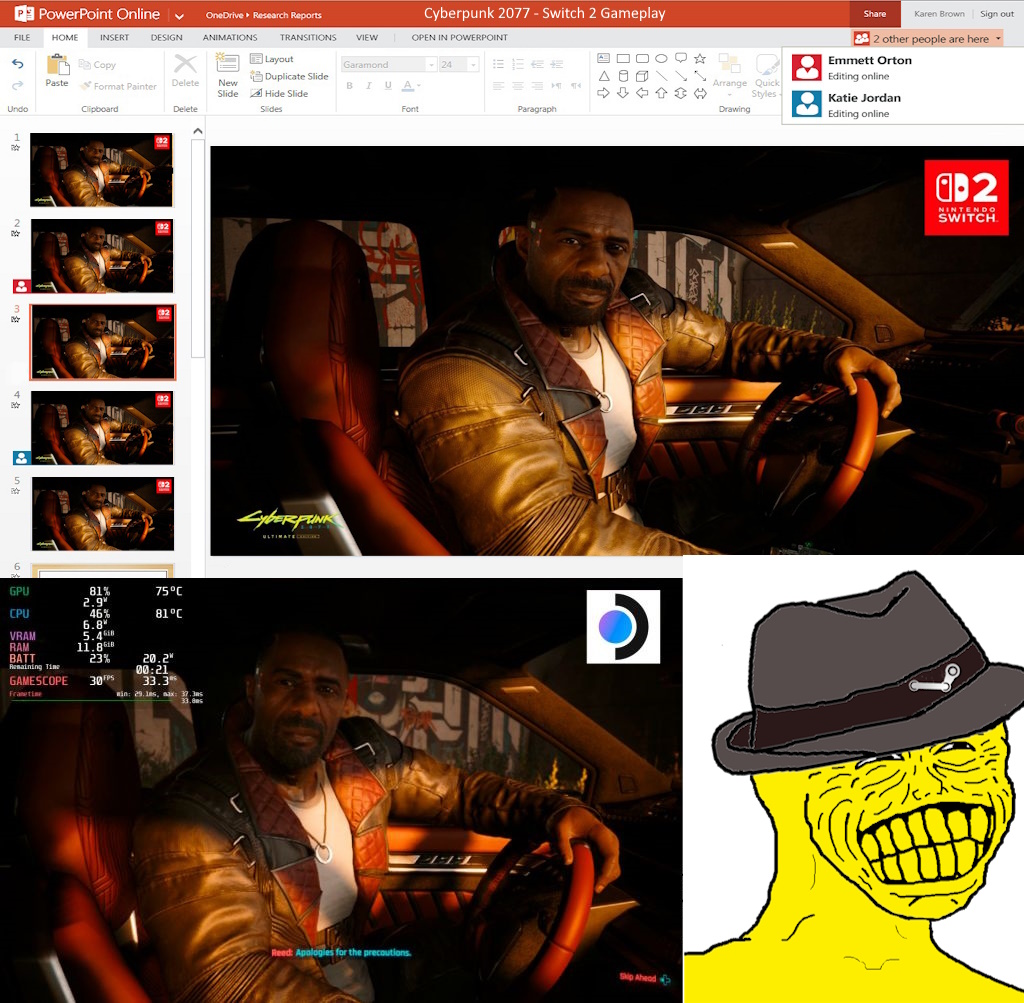Screen dimensions: 1024x1003
Task: Pick the font color button
Action: (408, 85)
